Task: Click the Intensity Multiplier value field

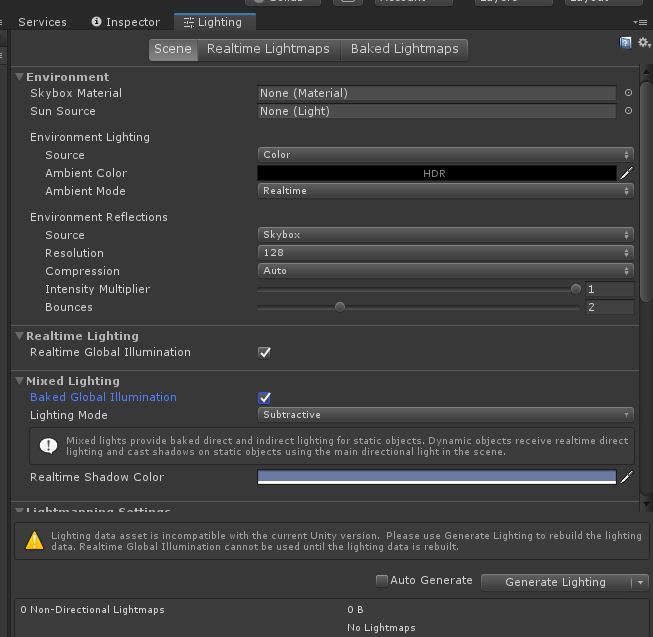Action: tap(610, 289)
